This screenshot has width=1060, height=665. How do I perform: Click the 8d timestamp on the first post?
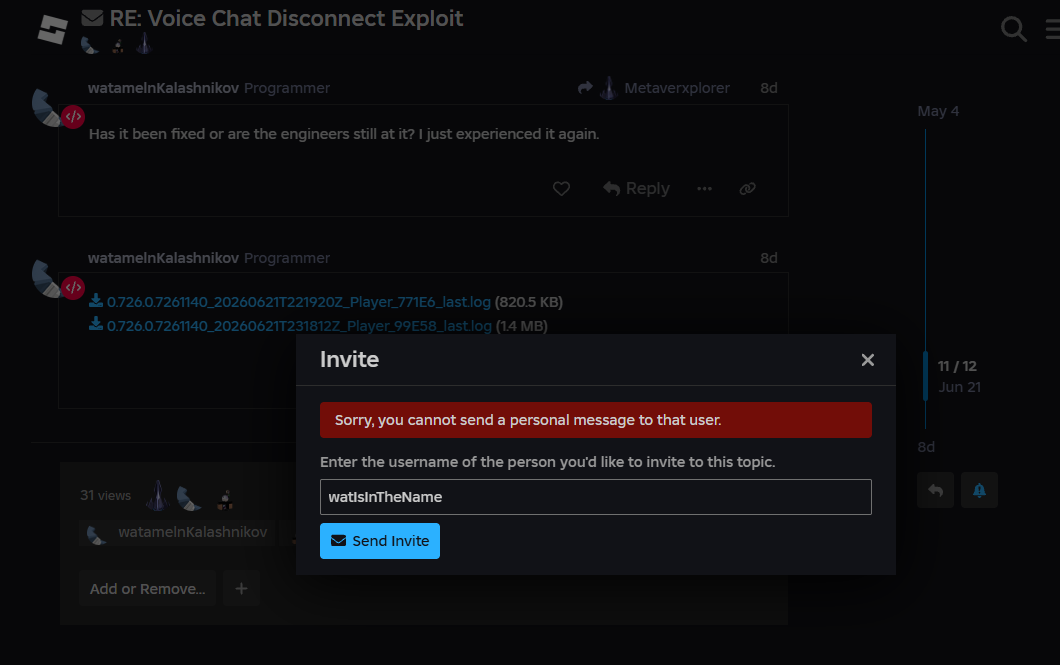[x=769, y=88]
